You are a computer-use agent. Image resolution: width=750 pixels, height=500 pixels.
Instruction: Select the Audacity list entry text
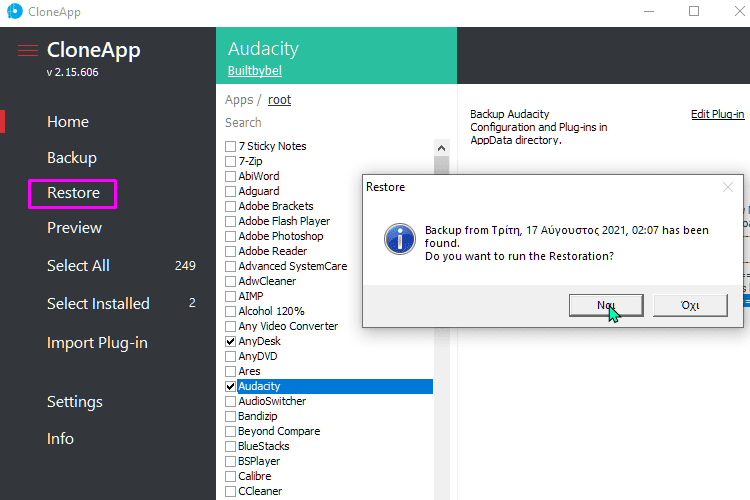[x=259, y=386]
